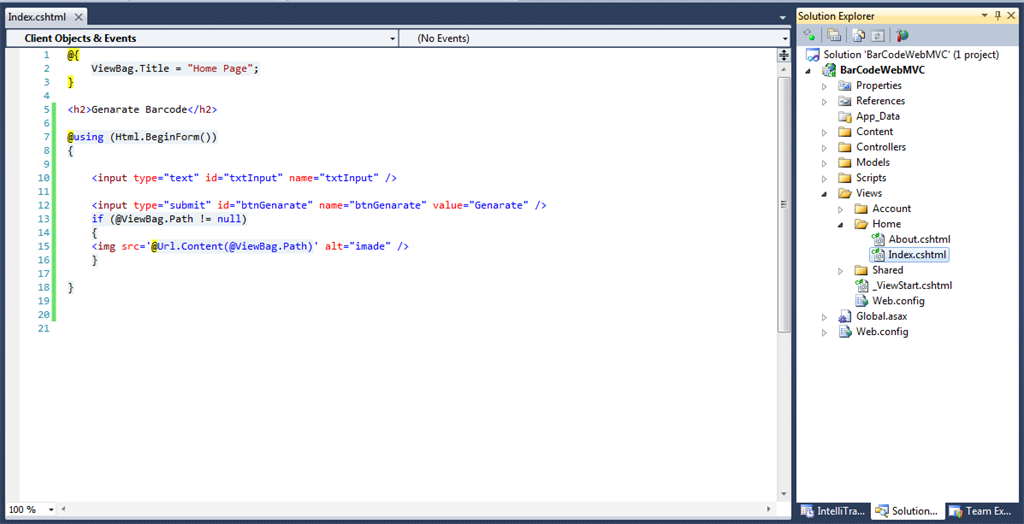Viewport: 1024px width, 524px height.
Task: Click the horizontal scroll right arrow
Action: 771,509
